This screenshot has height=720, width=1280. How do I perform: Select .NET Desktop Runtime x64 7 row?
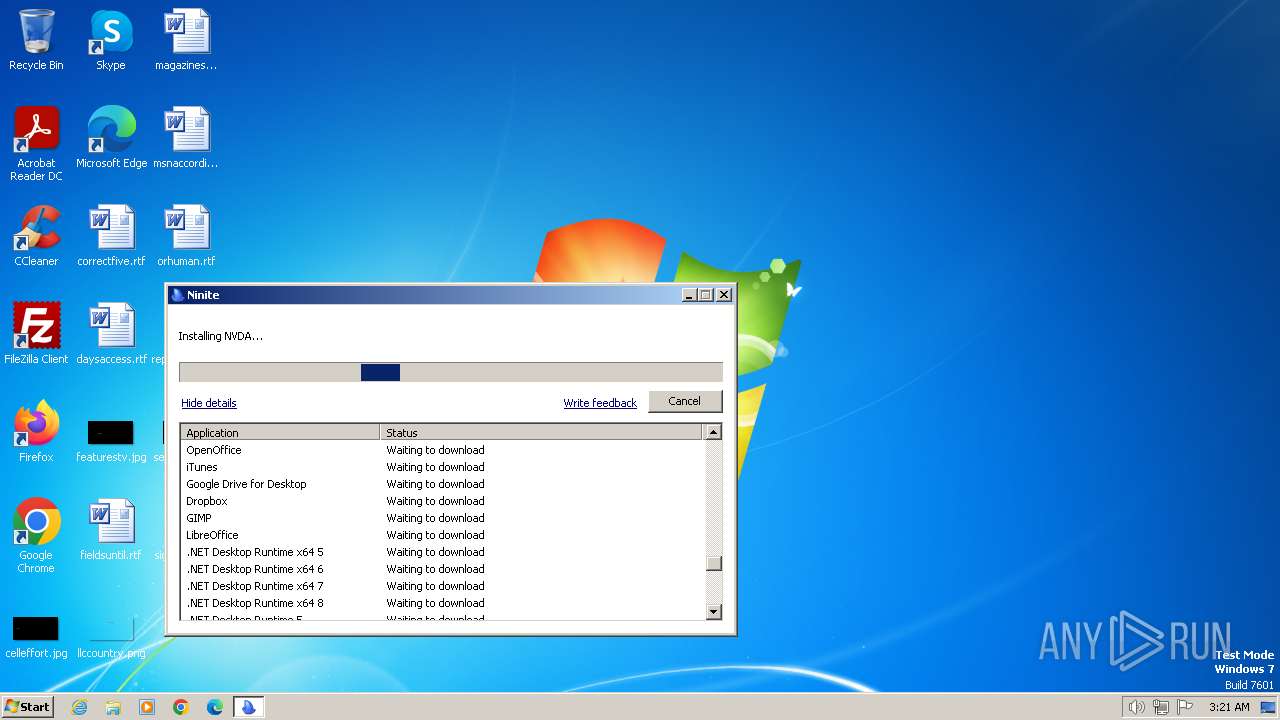(443, 586)
